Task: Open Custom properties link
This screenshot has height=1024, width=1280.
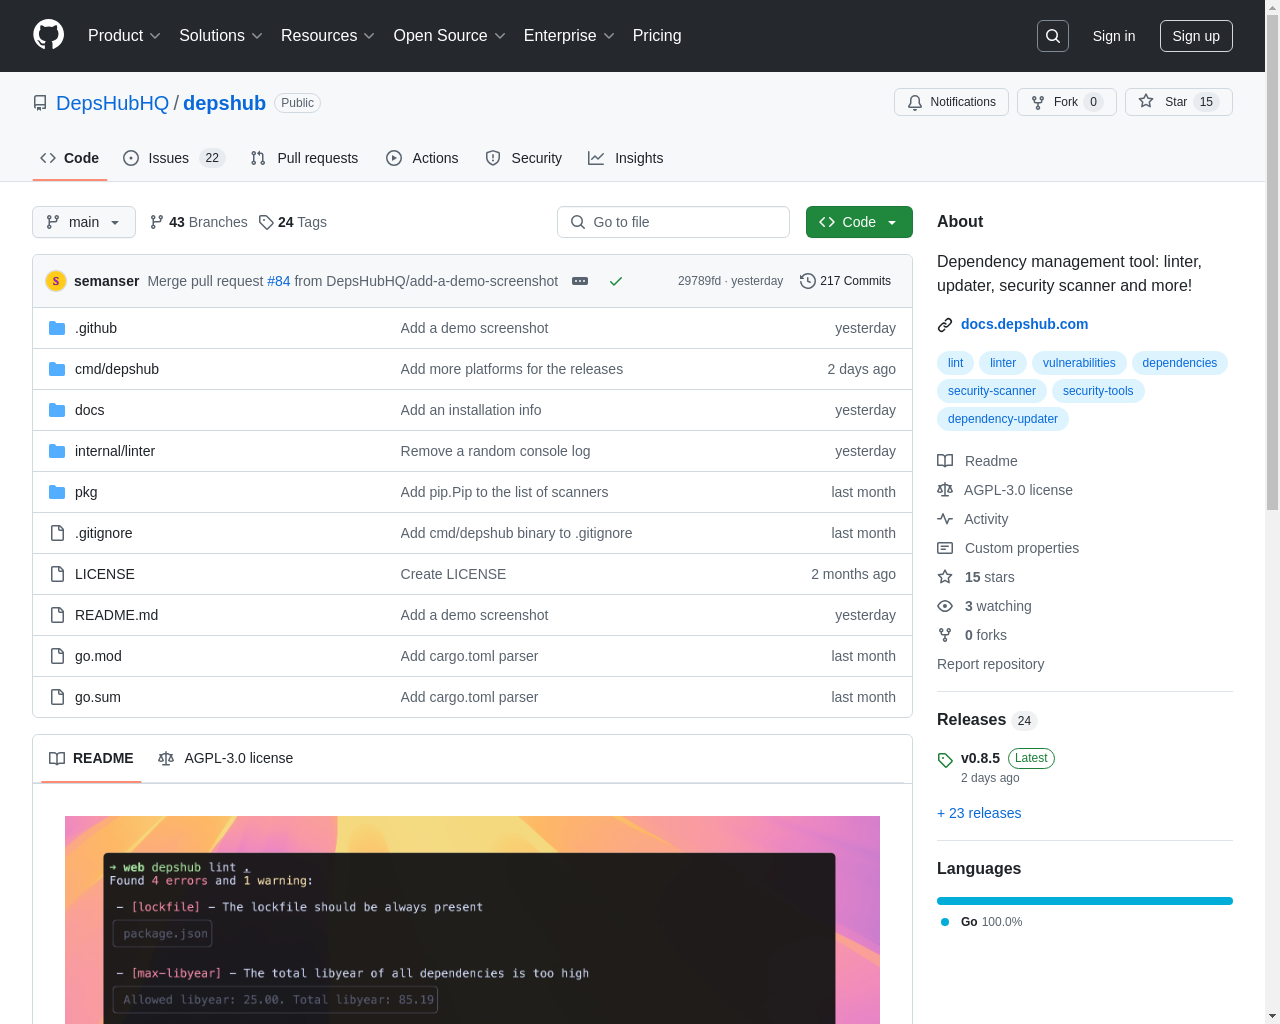Action: click(1008, 548)
